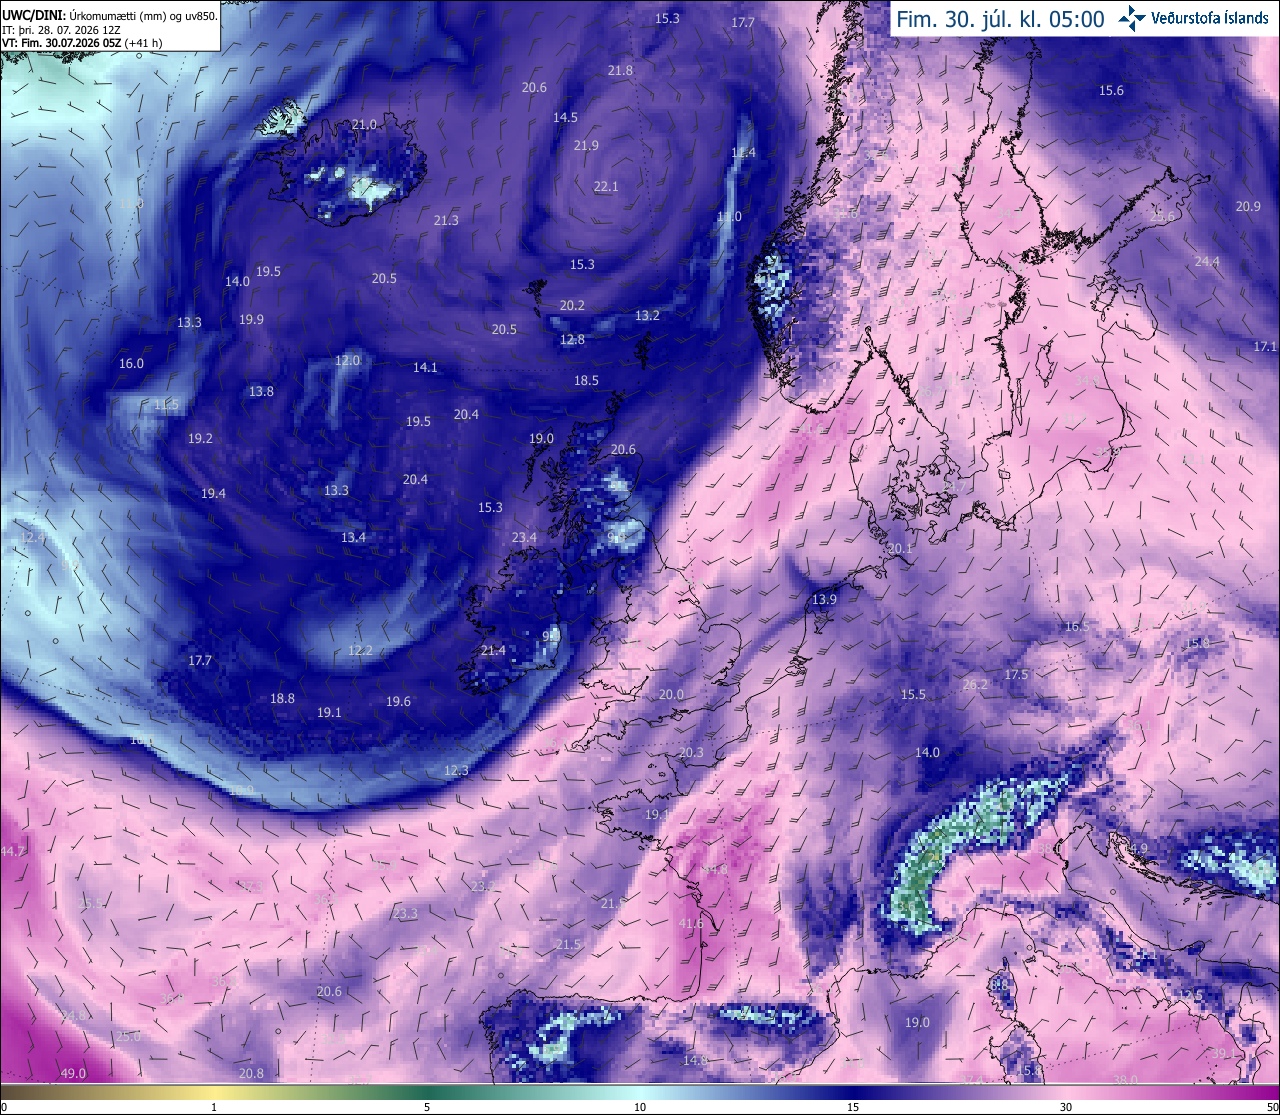Click the 22.1 value at the low's center
The image size is (1280, 1115).
pyautogui.click(x=606, y=187)
